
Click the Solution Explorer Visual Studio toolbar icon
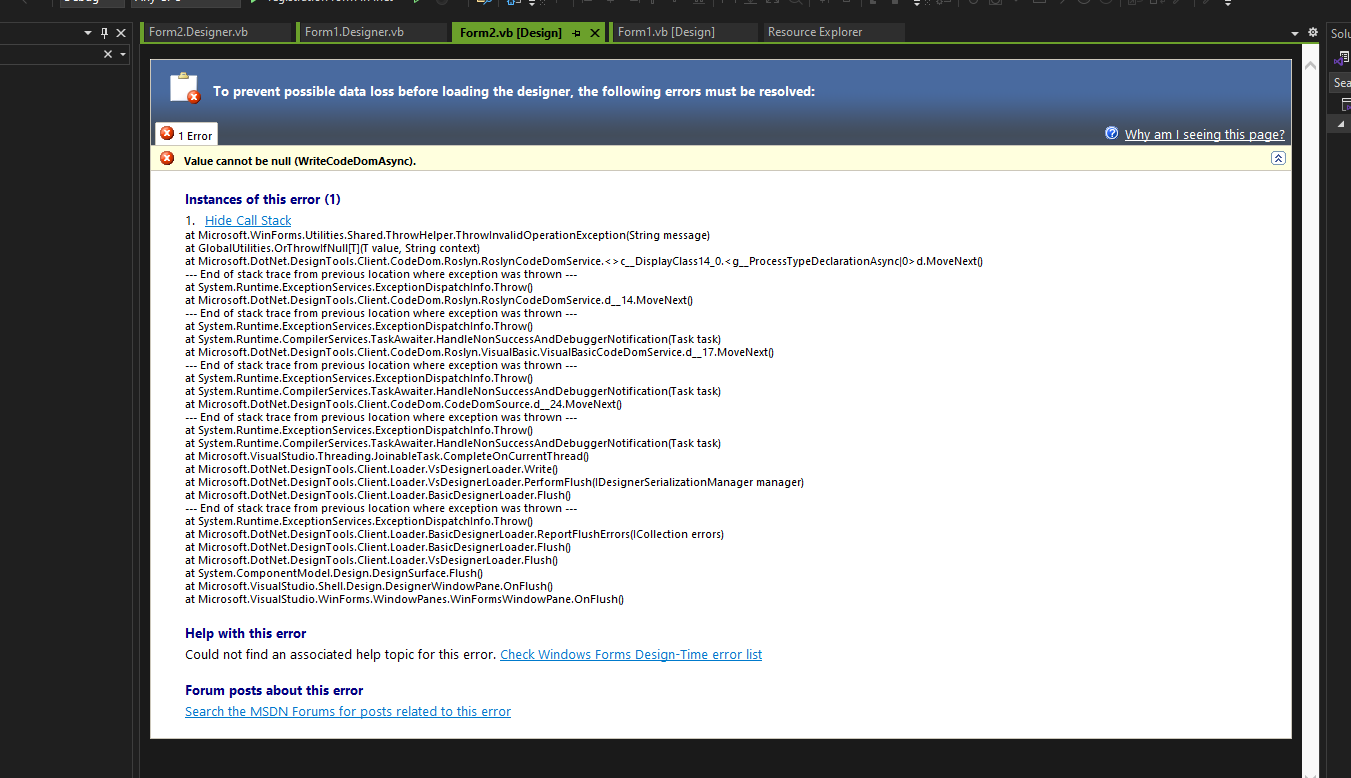click(x=1340, y=58)
